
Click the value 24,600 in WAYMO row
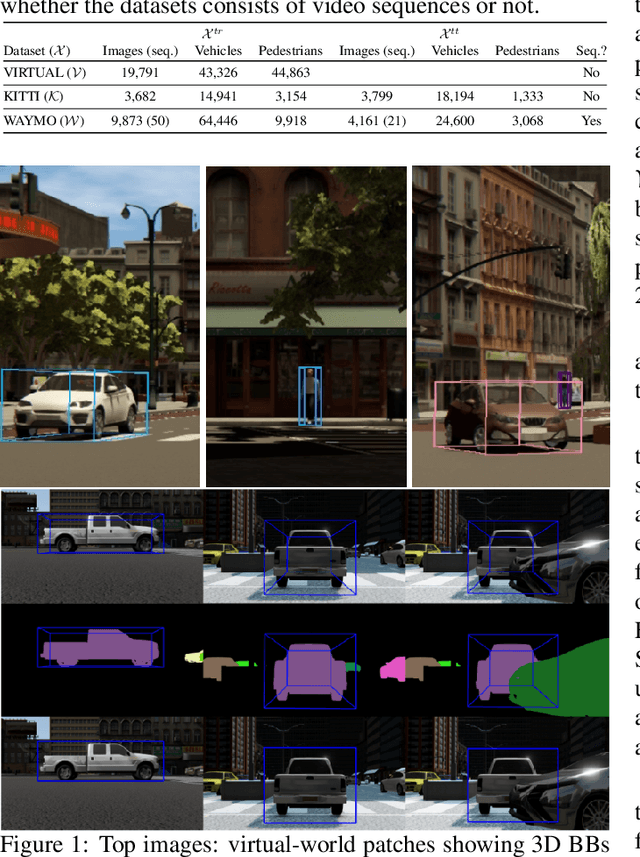455,121
